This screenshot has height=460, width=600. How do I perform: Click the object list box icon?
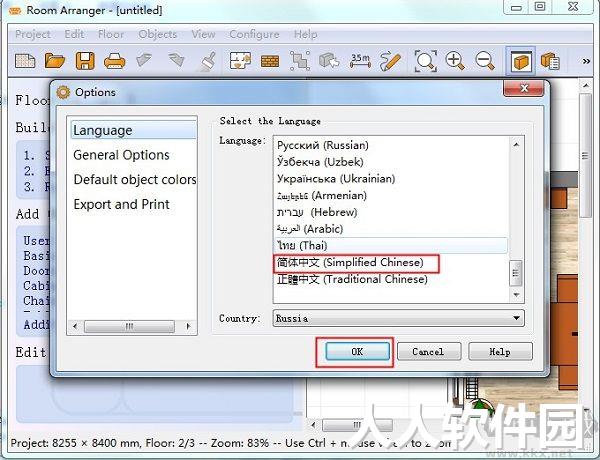coord(550,61)
